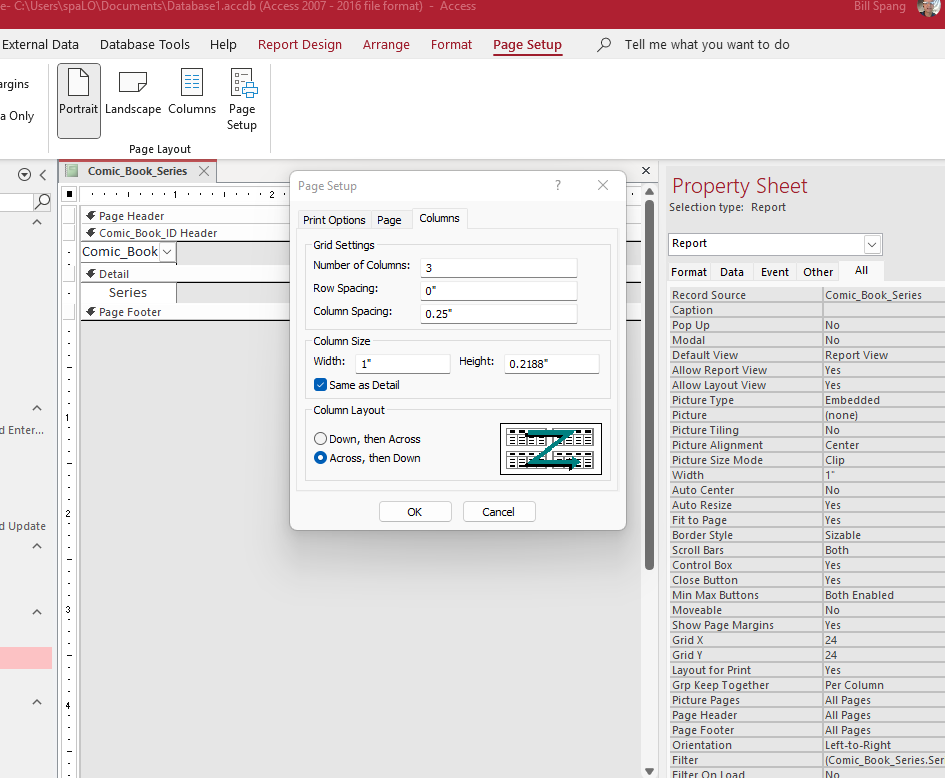Collapse the navigation pane with the chevron
Viewport: 945px width, 778px height.
(43, 175)
